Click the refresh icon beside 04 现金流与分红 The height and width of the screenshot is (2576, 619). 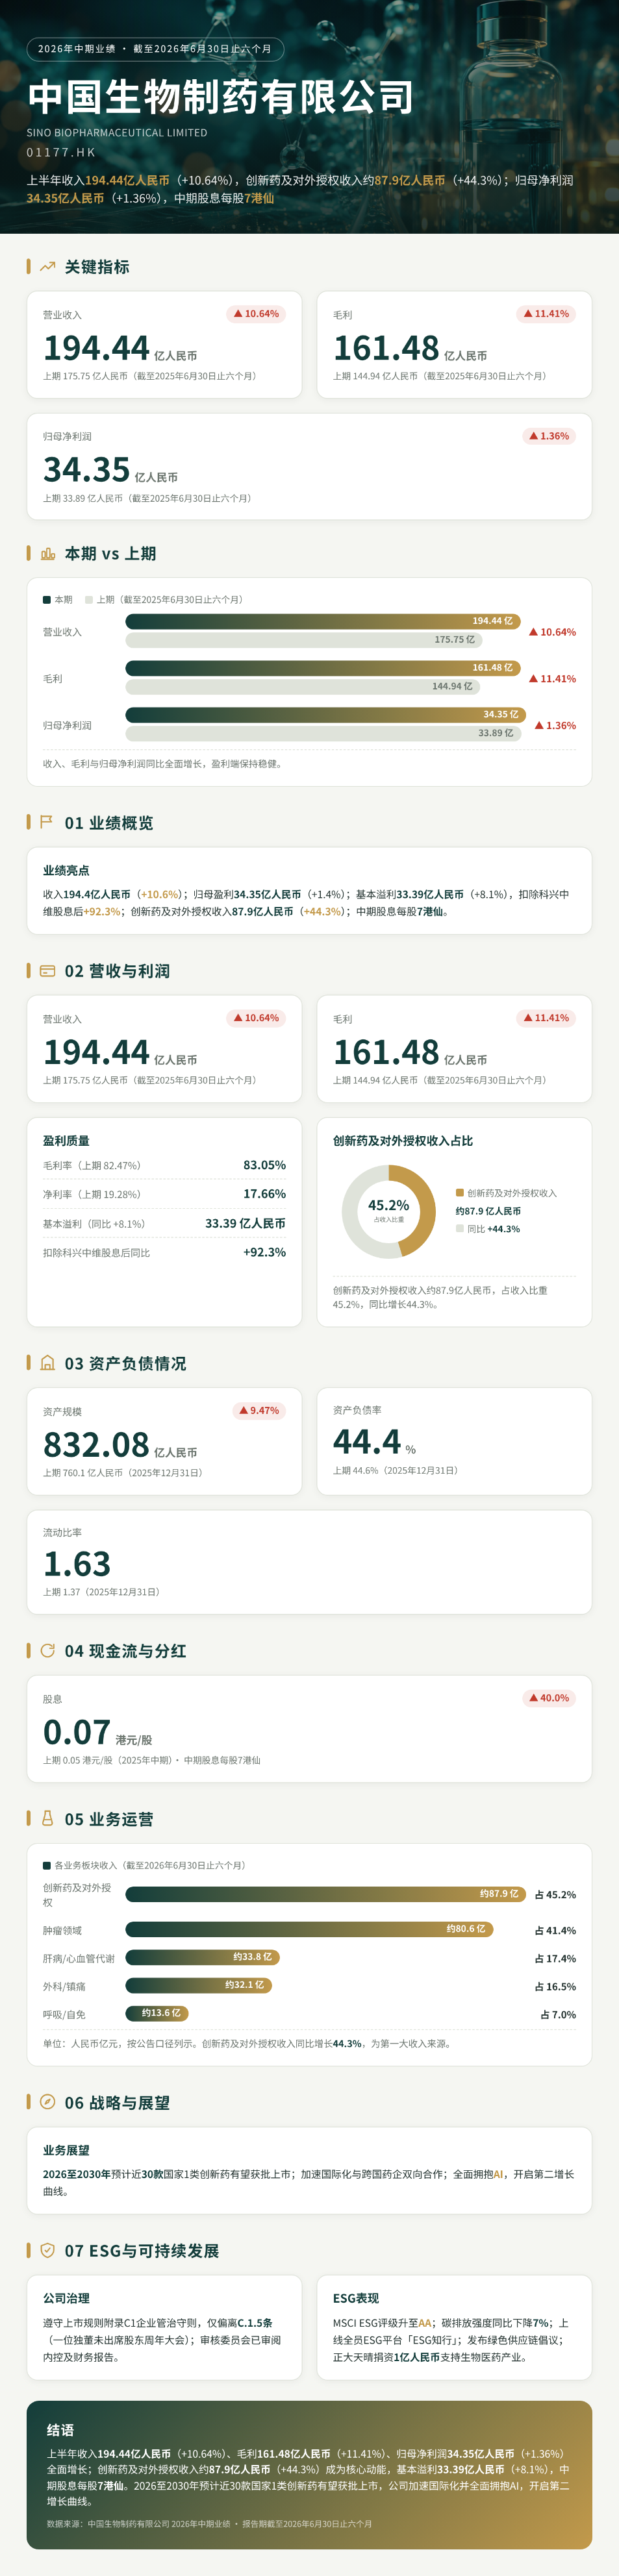click(47, 1650)
